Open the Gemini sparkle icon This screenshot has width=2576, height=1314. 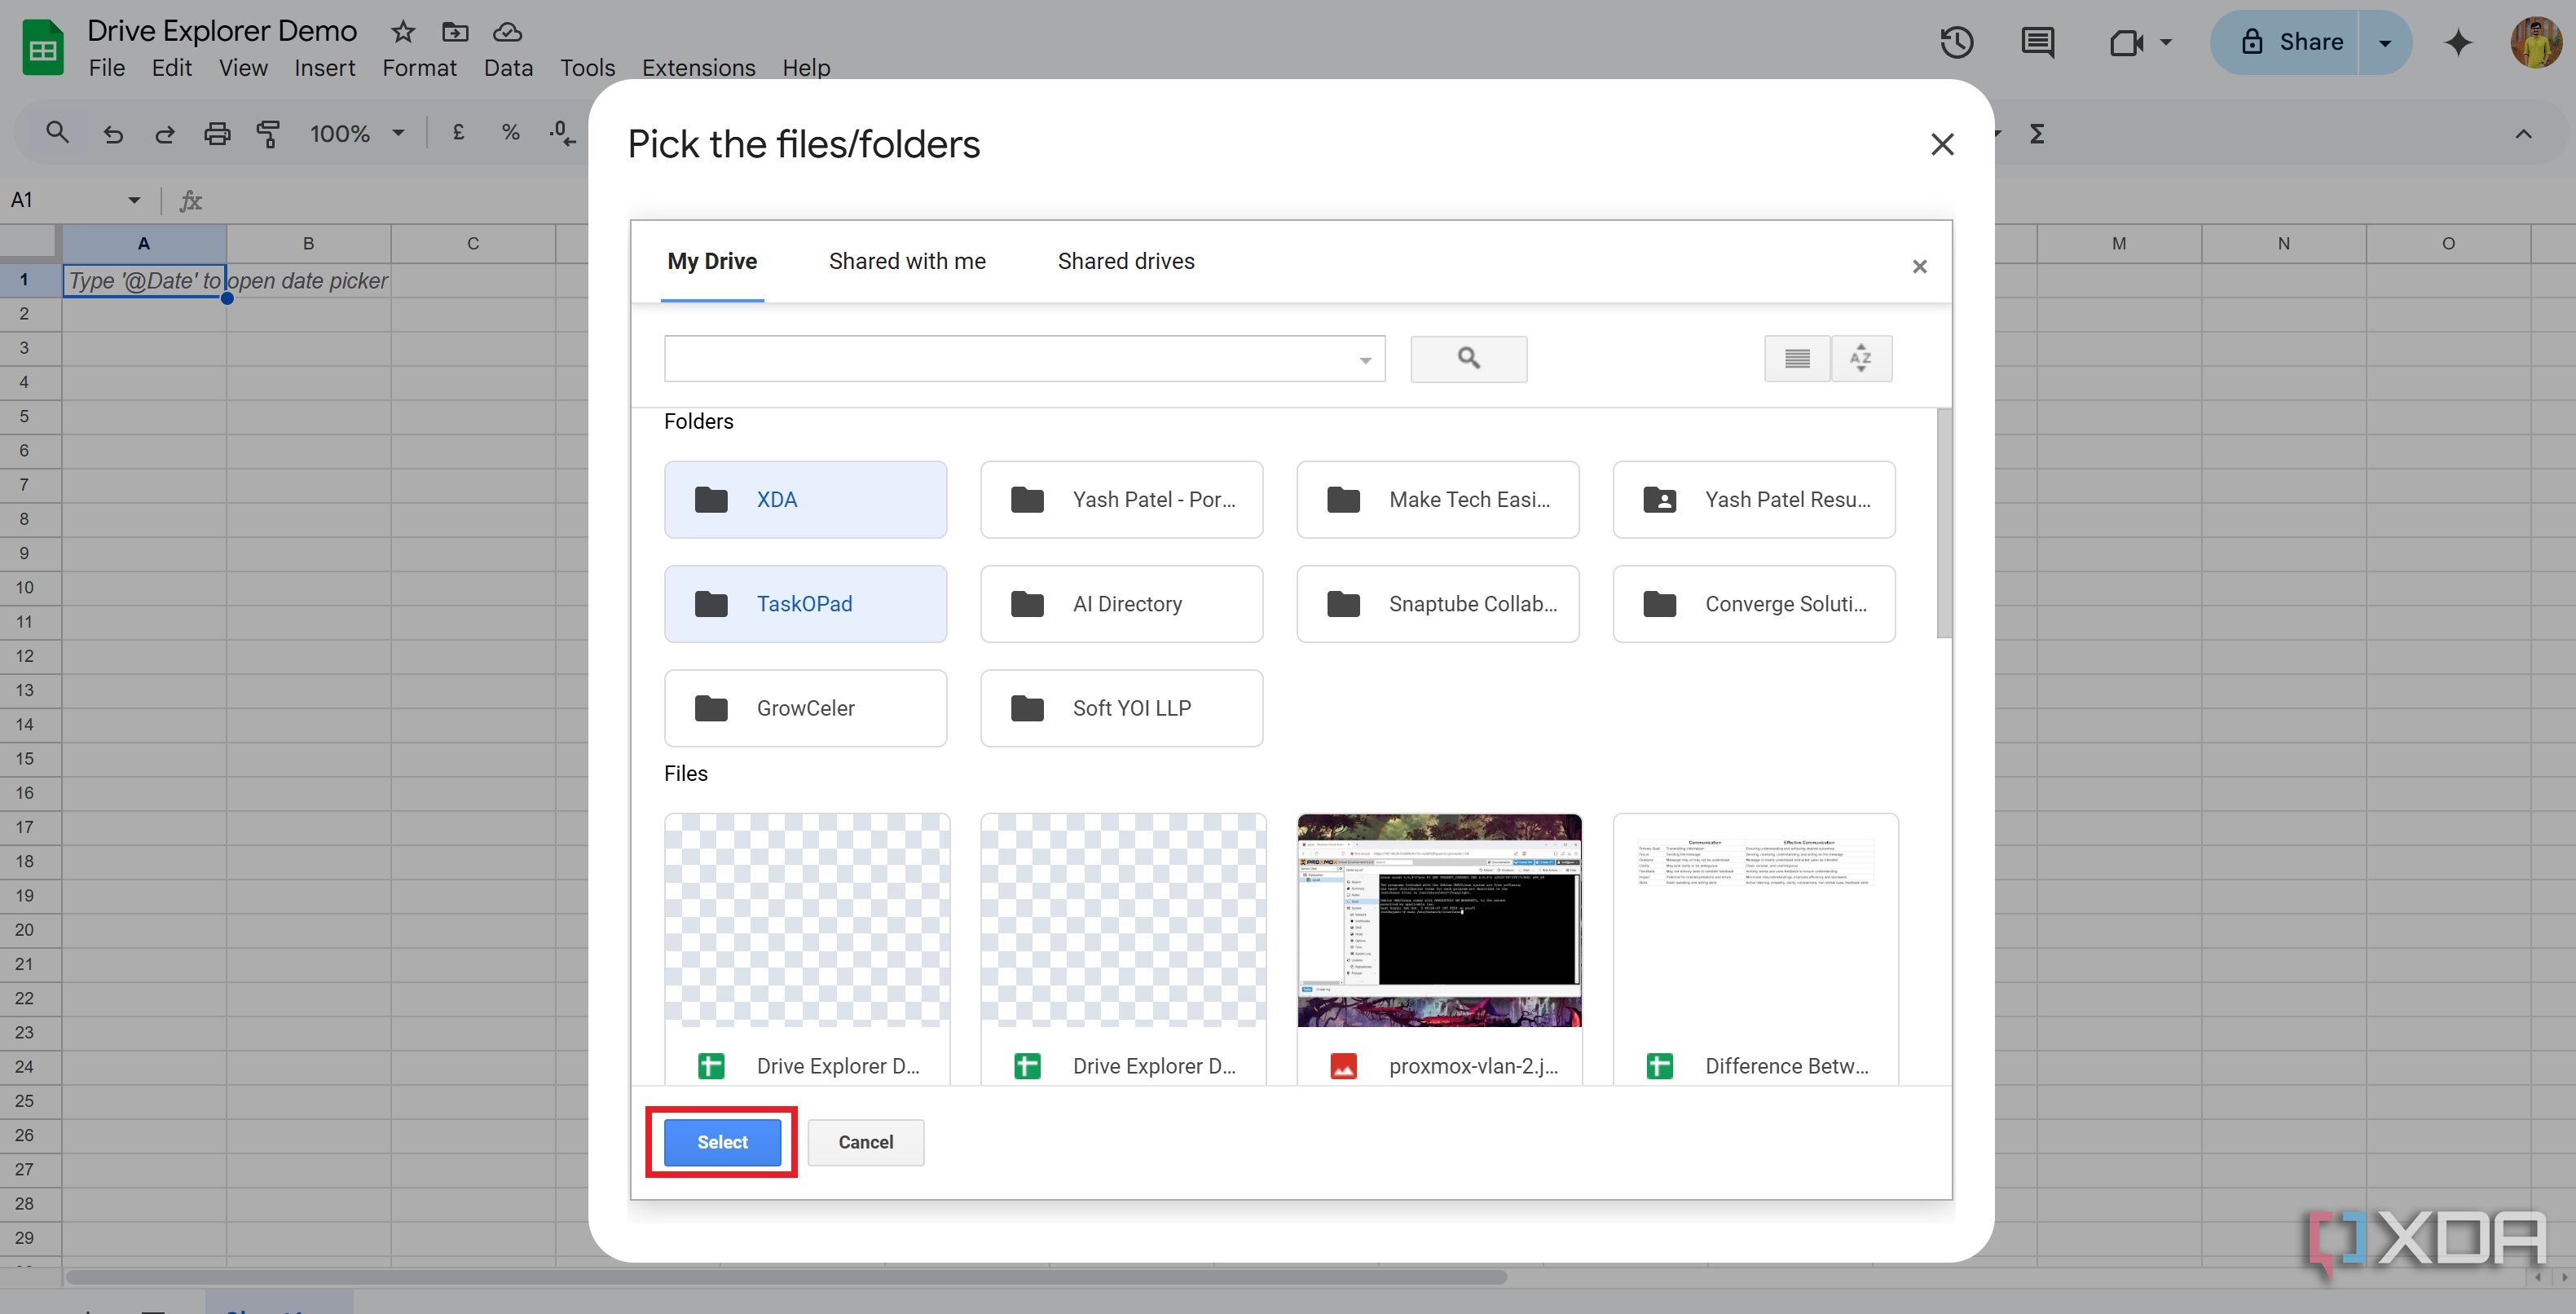[x=2458, y=42]
